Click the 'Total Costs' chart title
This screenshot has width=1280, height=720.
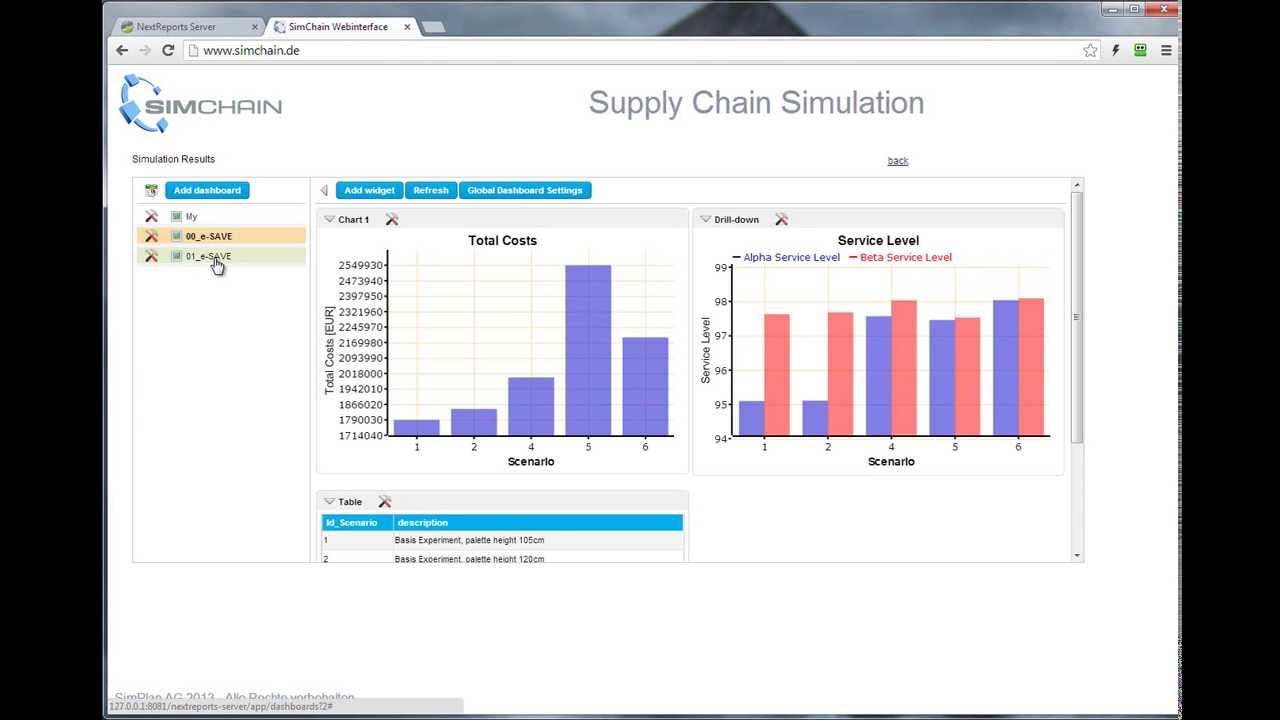pos(502,241)
